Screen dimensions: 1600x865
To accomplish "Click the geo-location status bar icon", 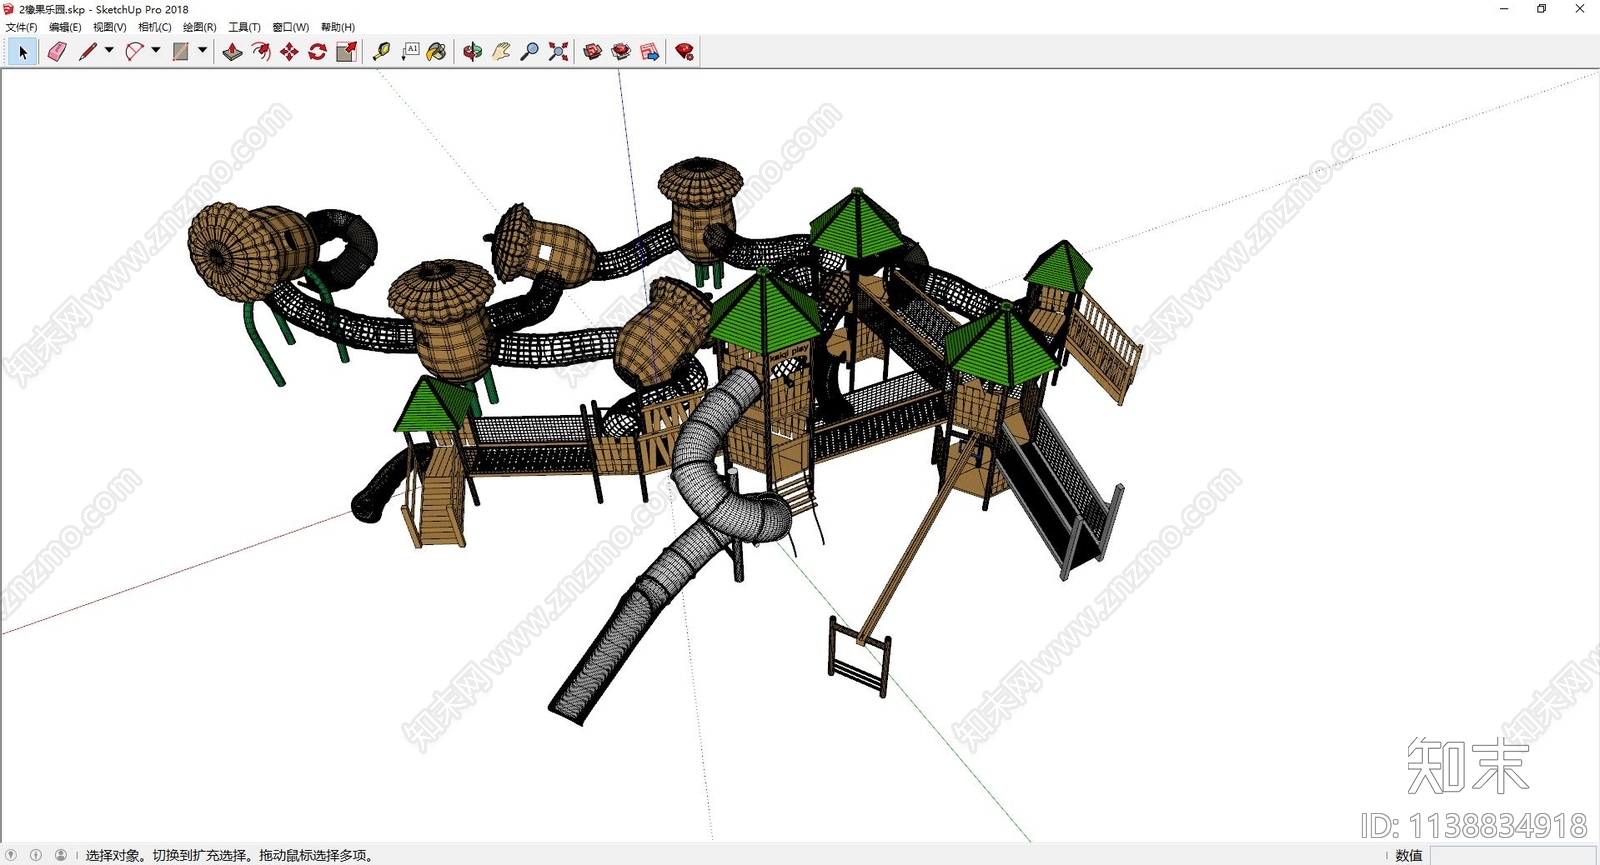I will tap(11, 855).
